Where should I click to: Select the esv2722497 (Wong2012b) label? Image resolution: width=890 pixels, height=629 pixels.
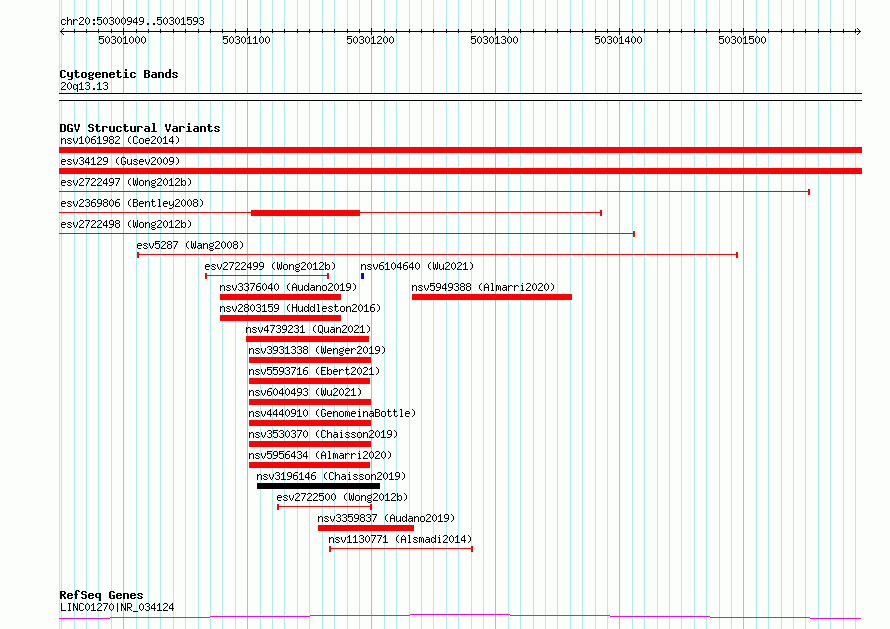[x=126, y=182]
